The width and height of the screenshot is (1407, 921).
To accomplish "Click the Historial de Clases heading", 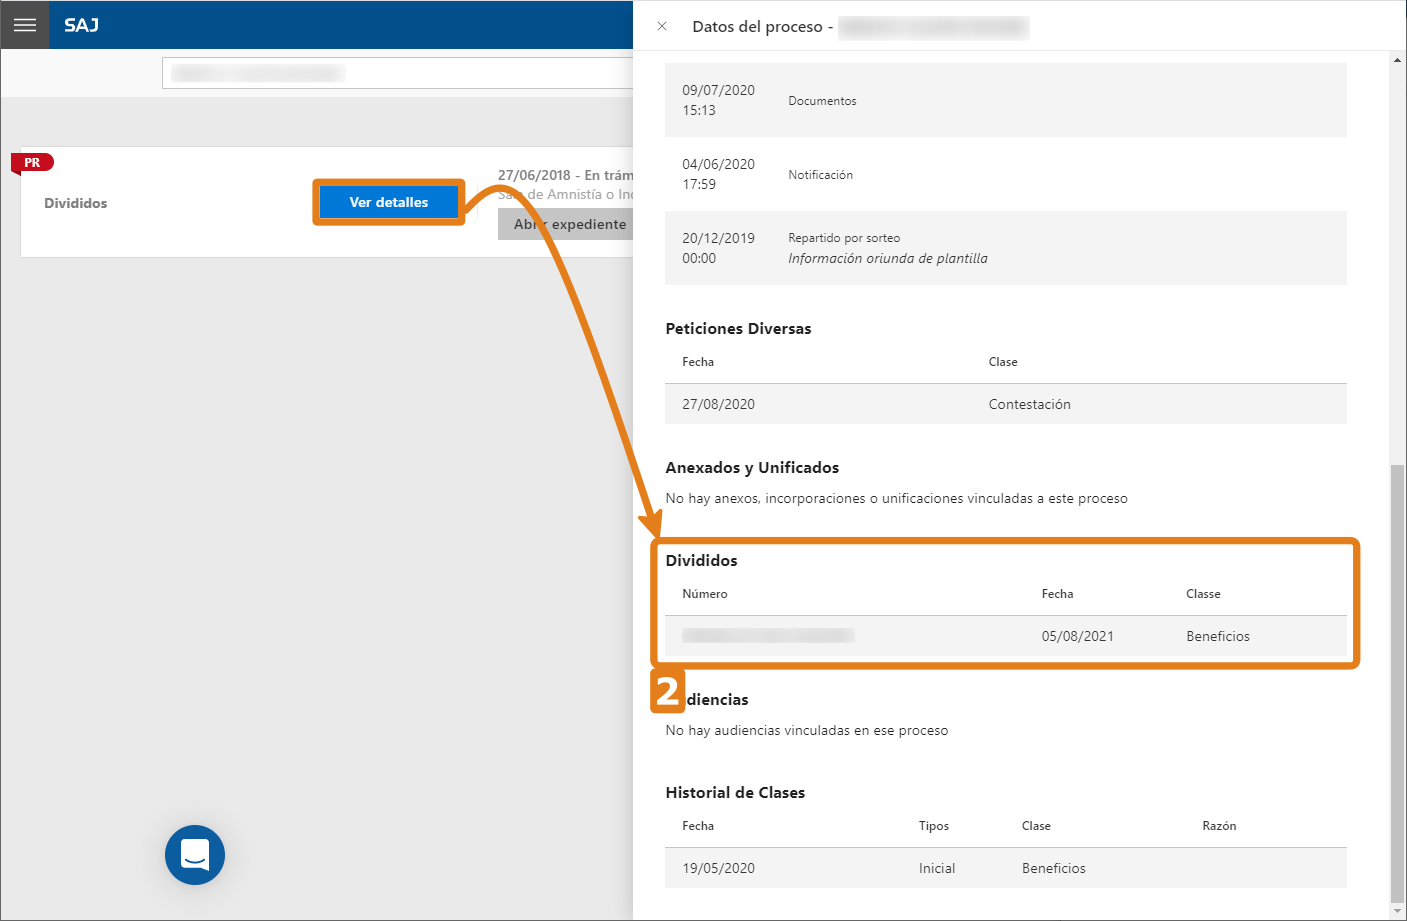I will (735, 792).
